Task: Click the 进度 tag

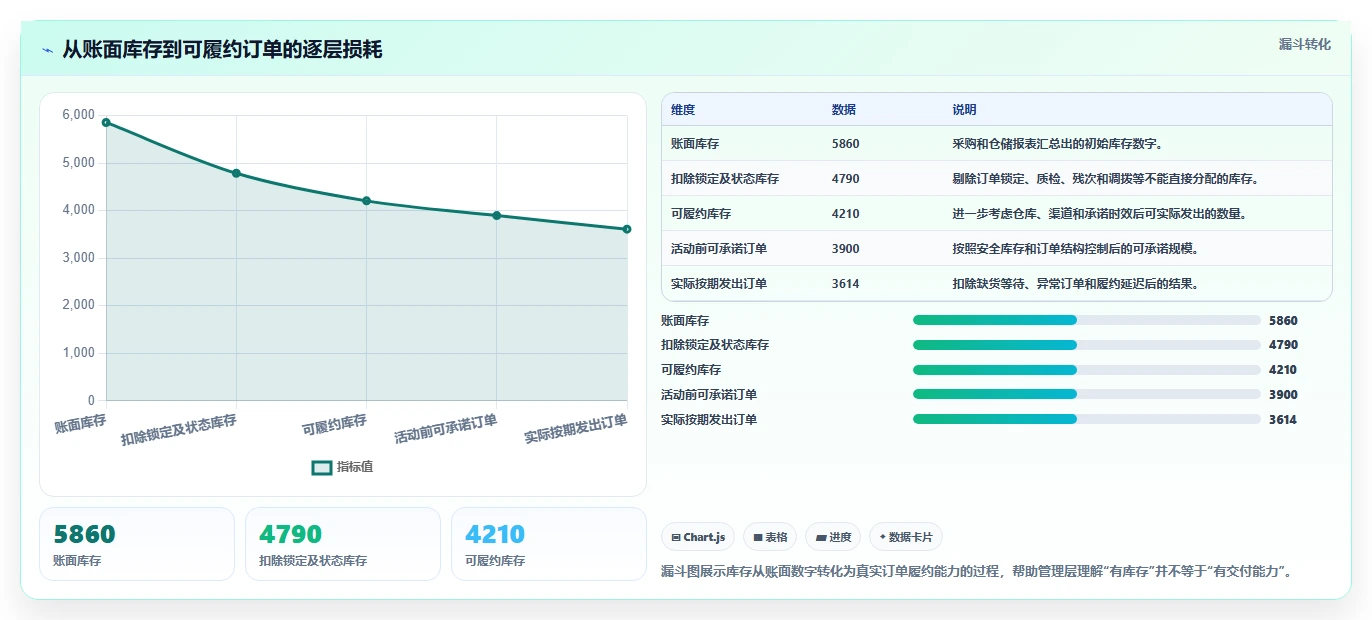Action: pos(833,537)
